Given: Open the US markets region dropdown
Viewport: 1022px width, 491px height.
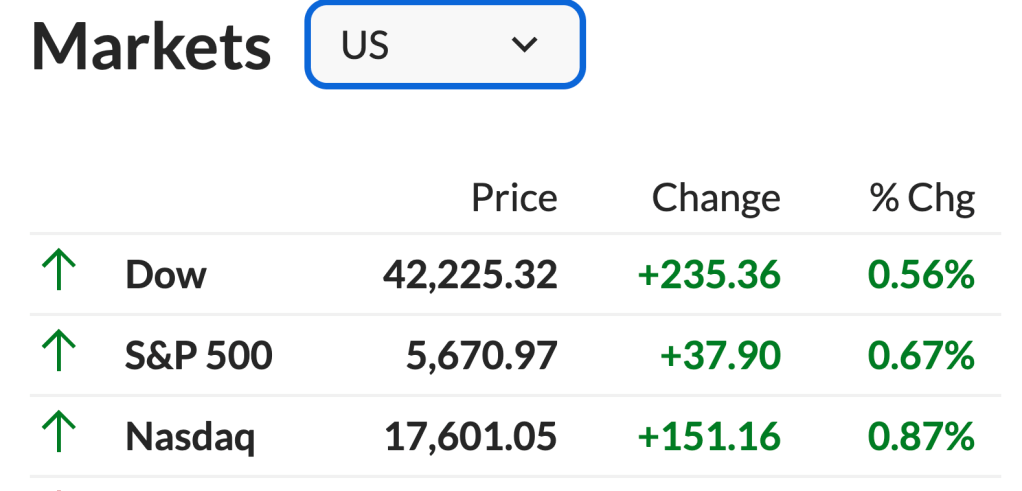Looking at the screenshot, I should [445, 45].
